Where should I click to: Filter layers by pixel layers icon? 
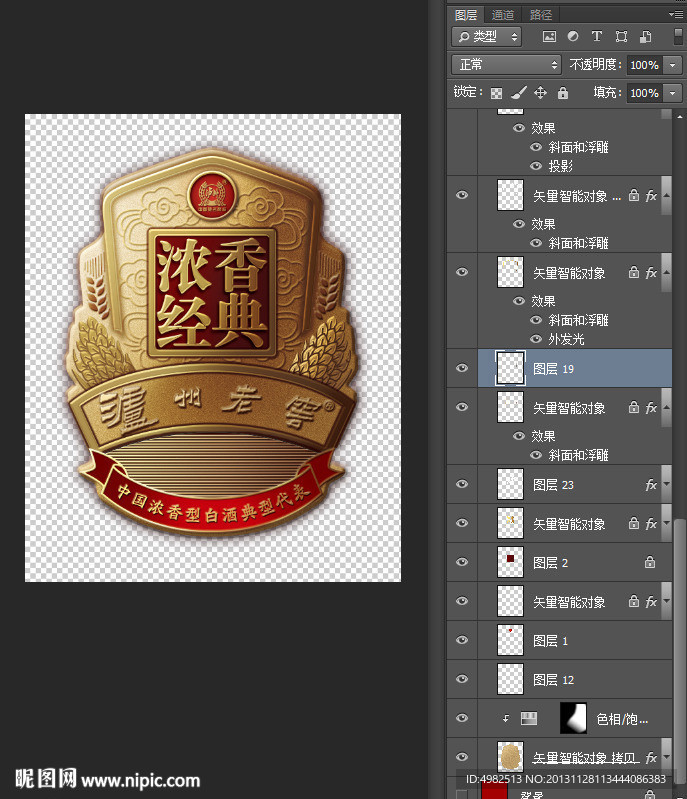[549, 37]
